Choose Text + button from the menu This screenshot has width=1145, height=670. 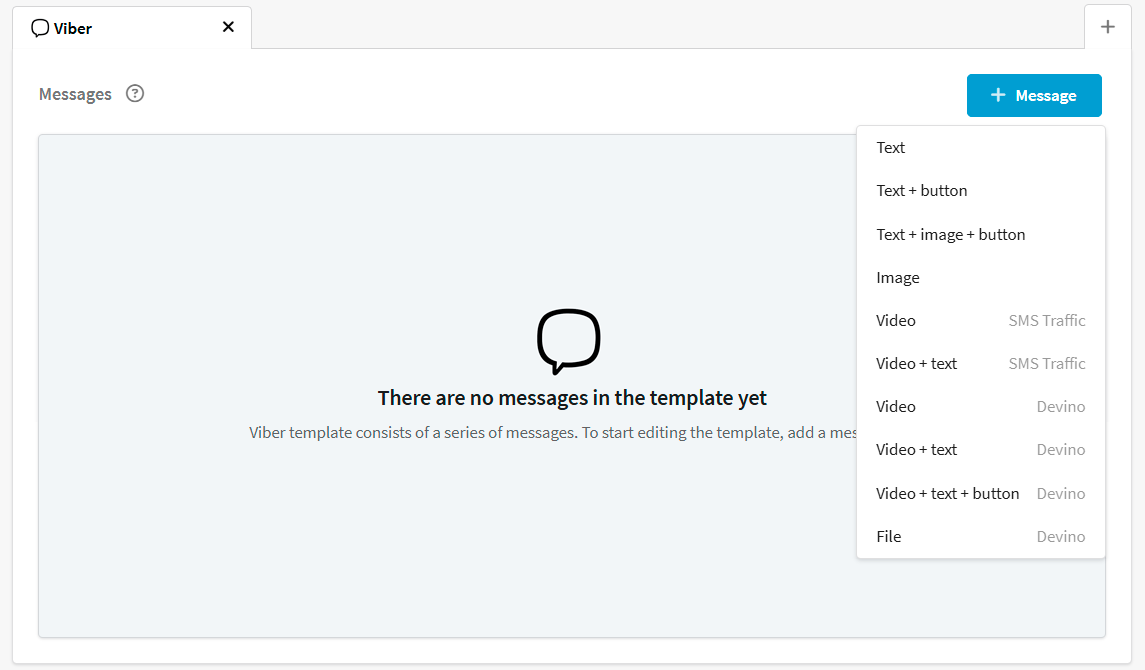(981, 190)
